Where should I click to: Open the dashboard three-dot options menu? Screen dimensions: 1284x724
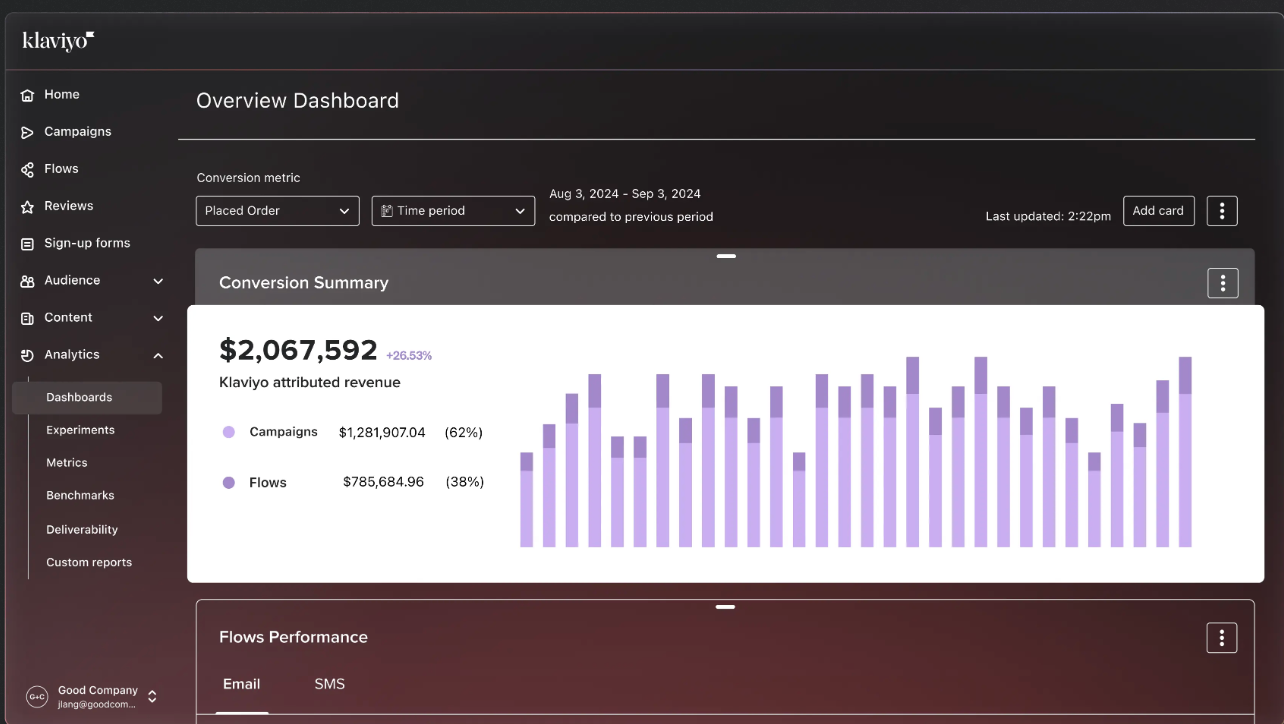coord(1222,211)
